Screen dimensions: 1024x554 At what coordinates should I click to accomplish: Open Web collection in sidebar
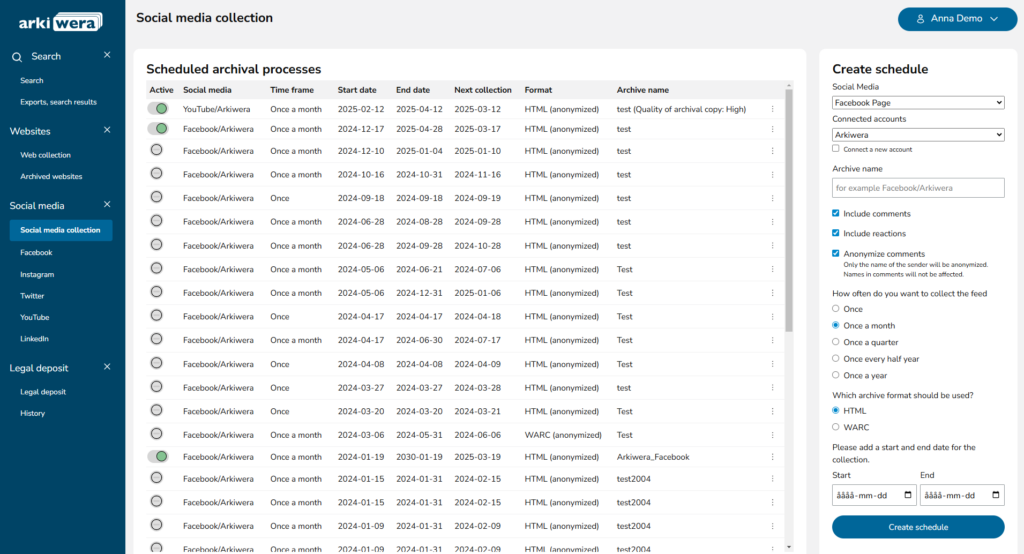click(45, 155)
